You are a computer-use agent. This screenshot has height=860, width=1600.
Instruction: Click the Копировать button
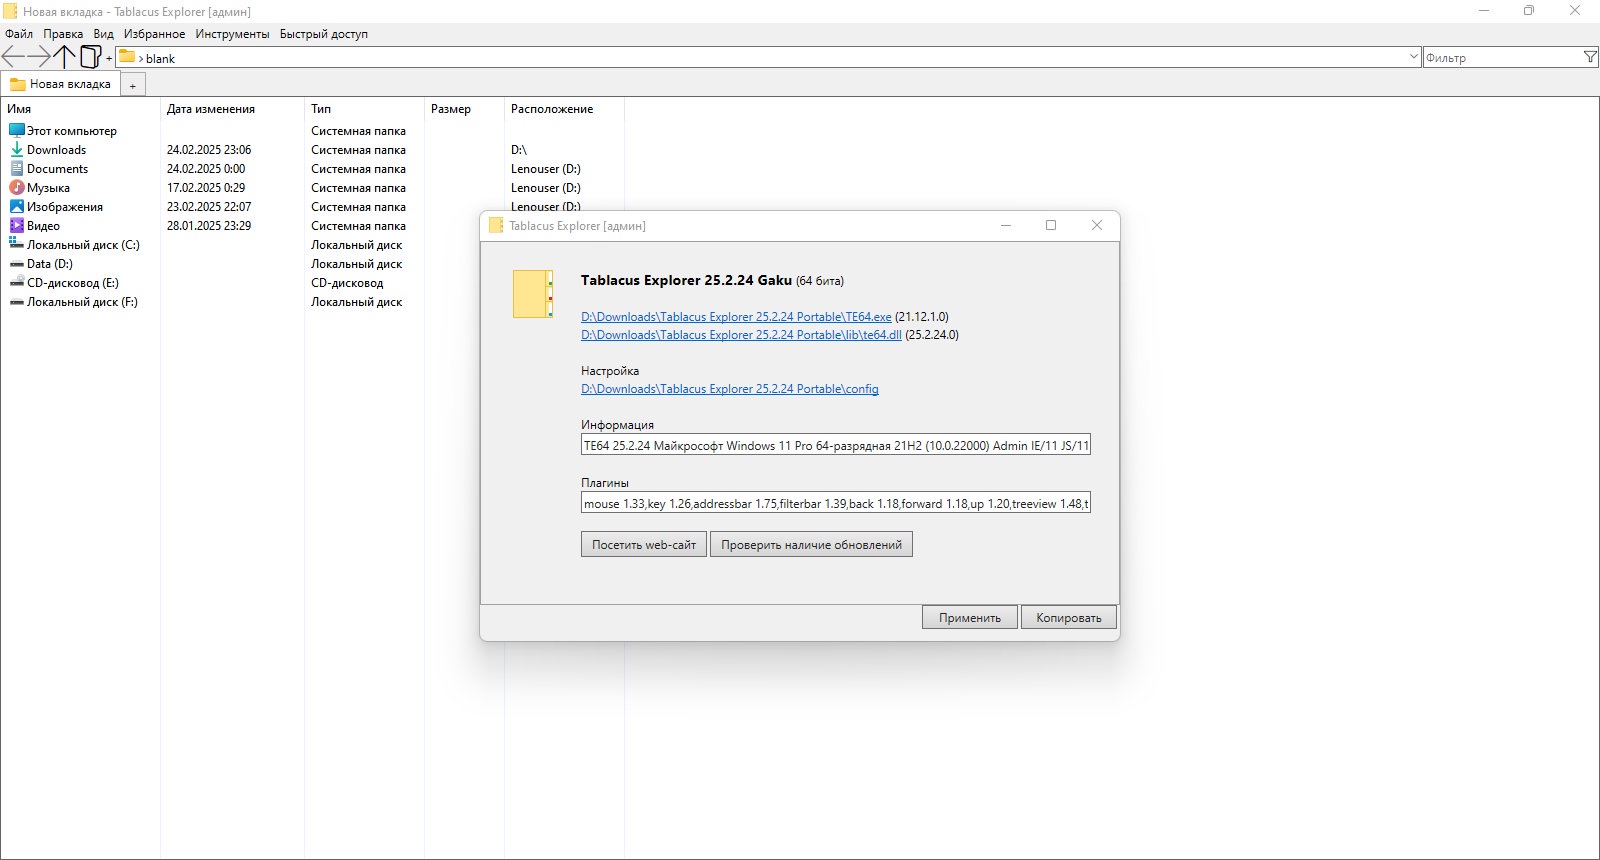click(x=1069, y=618)
